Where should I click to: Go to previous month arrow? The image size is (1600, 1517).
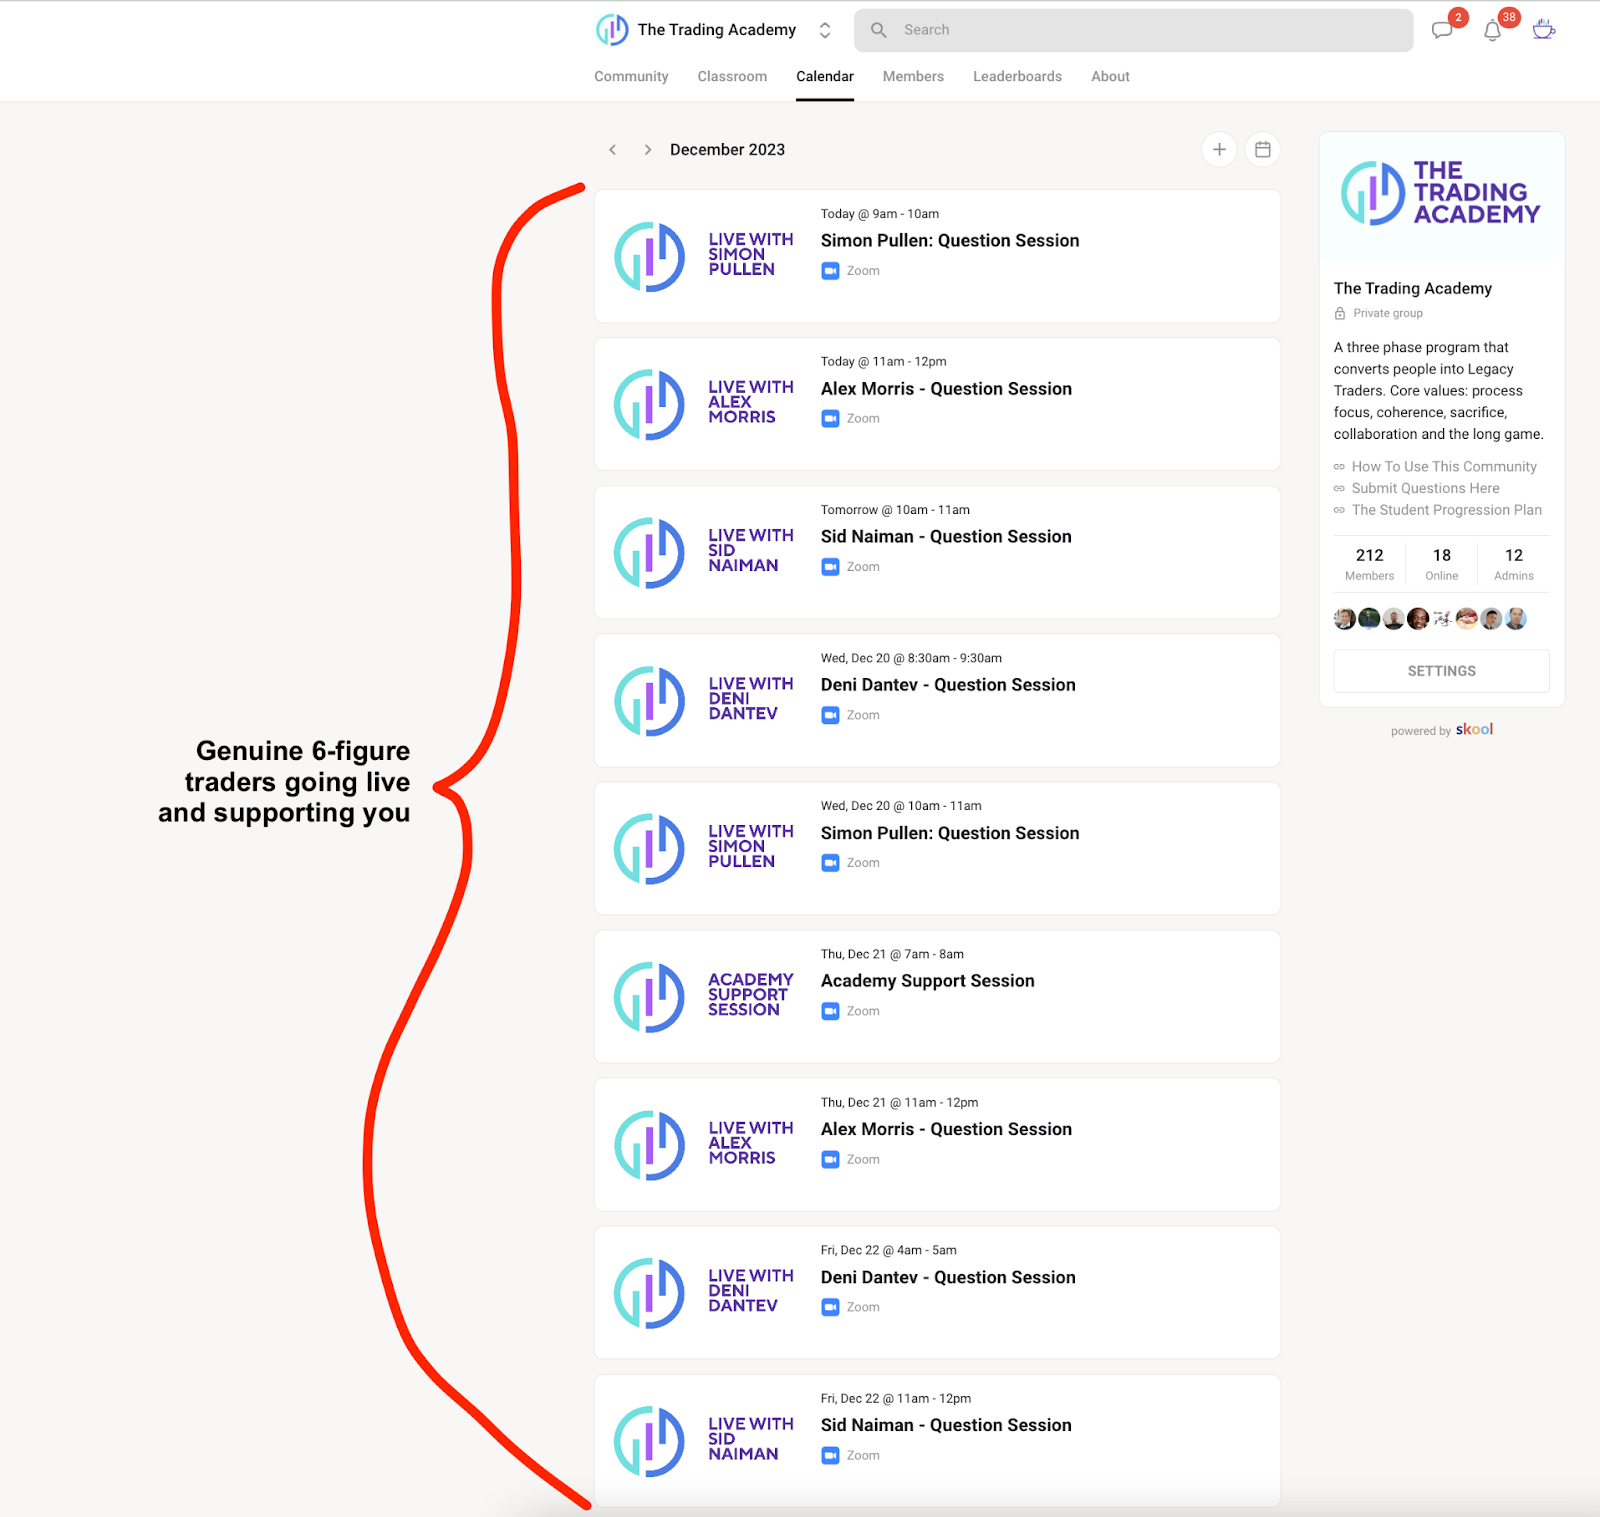(613, 150)
